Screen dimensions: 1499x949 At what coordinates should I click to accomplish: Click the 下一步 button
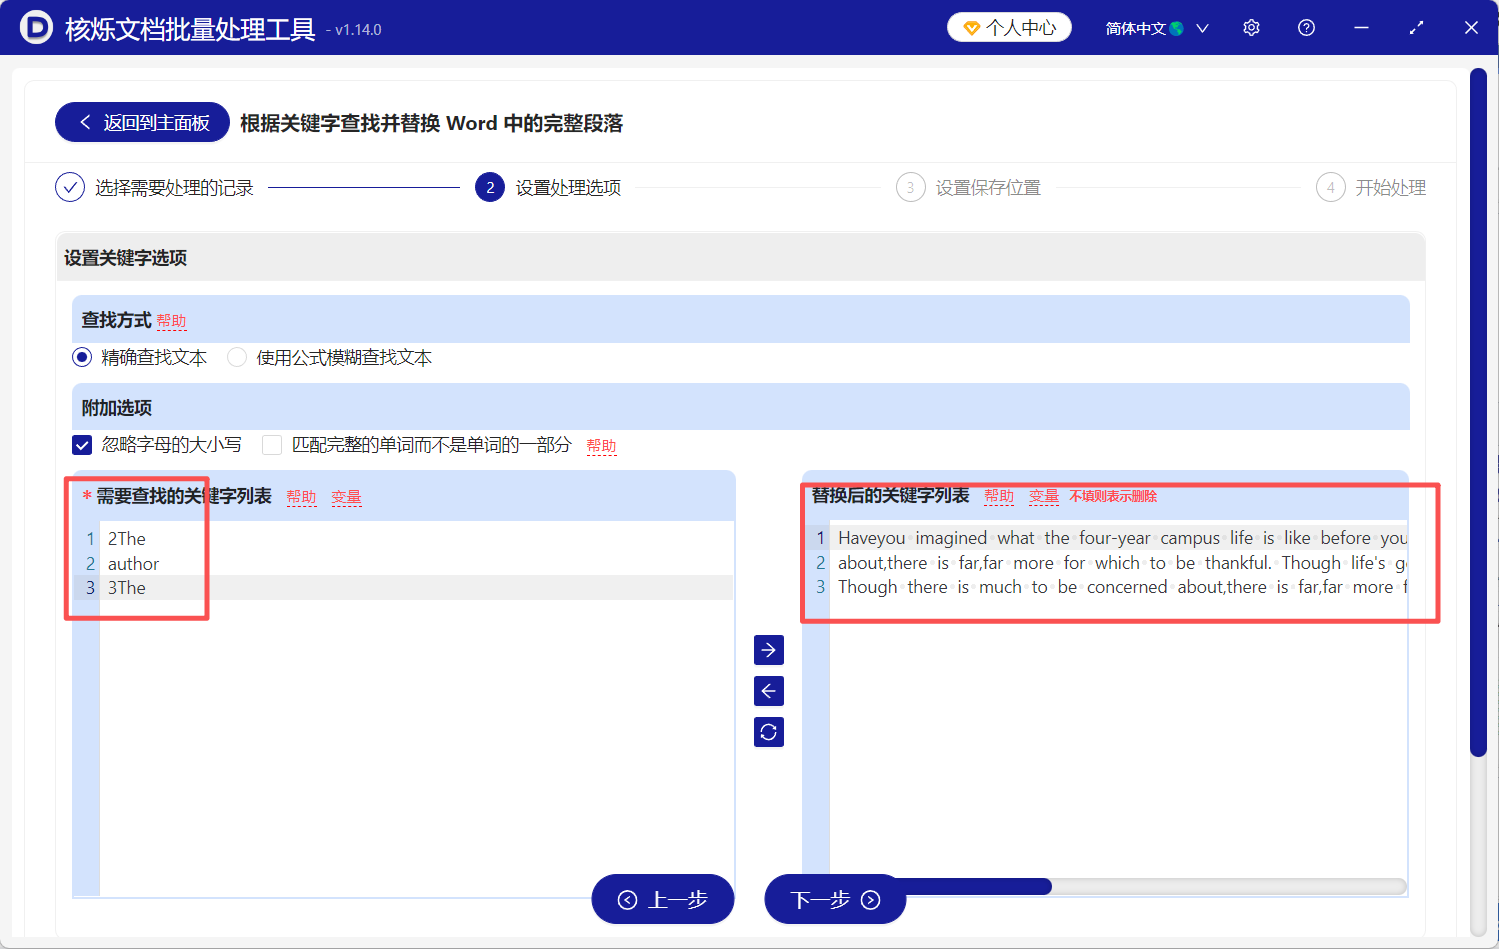(835, 898)
